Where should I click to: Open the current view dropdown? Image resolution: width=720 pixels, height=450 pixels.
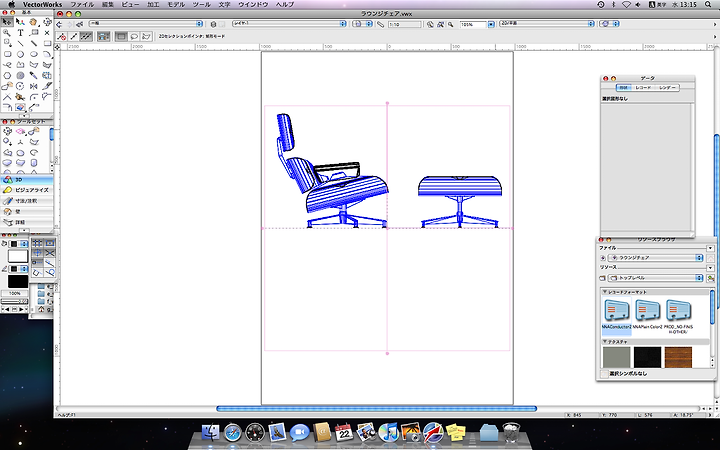point(546,23)
